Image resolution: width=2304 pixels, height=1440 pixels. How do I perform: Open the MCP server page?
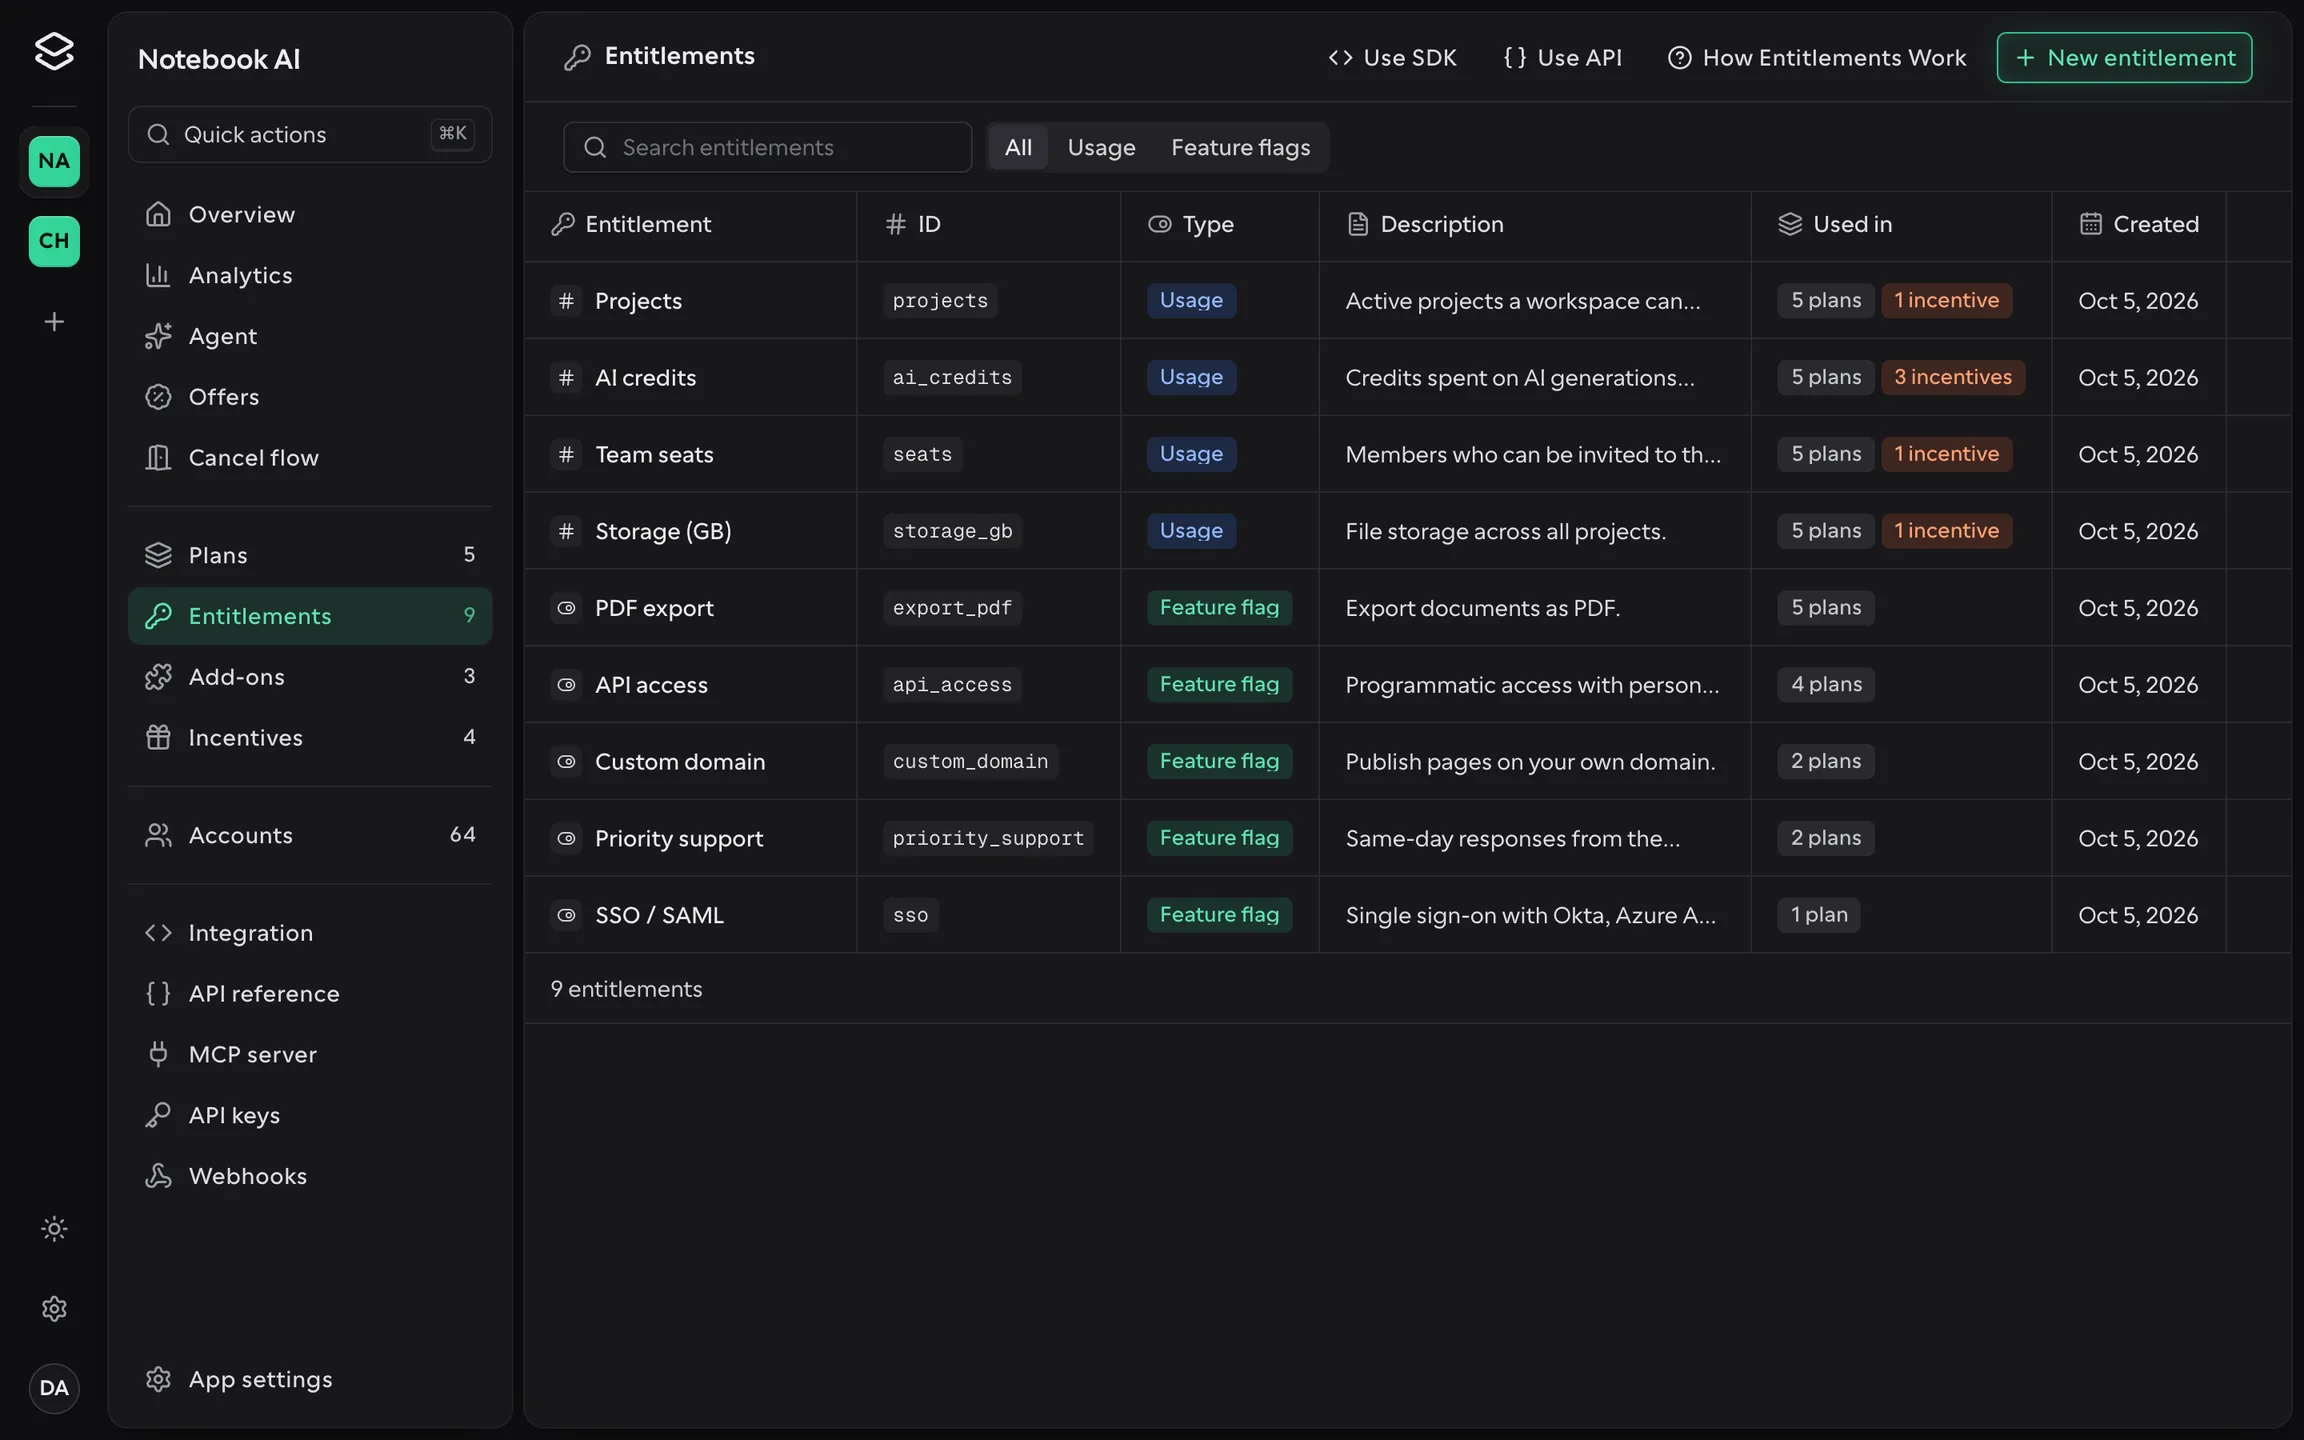pyautogui.click(x=310, y=1054)
